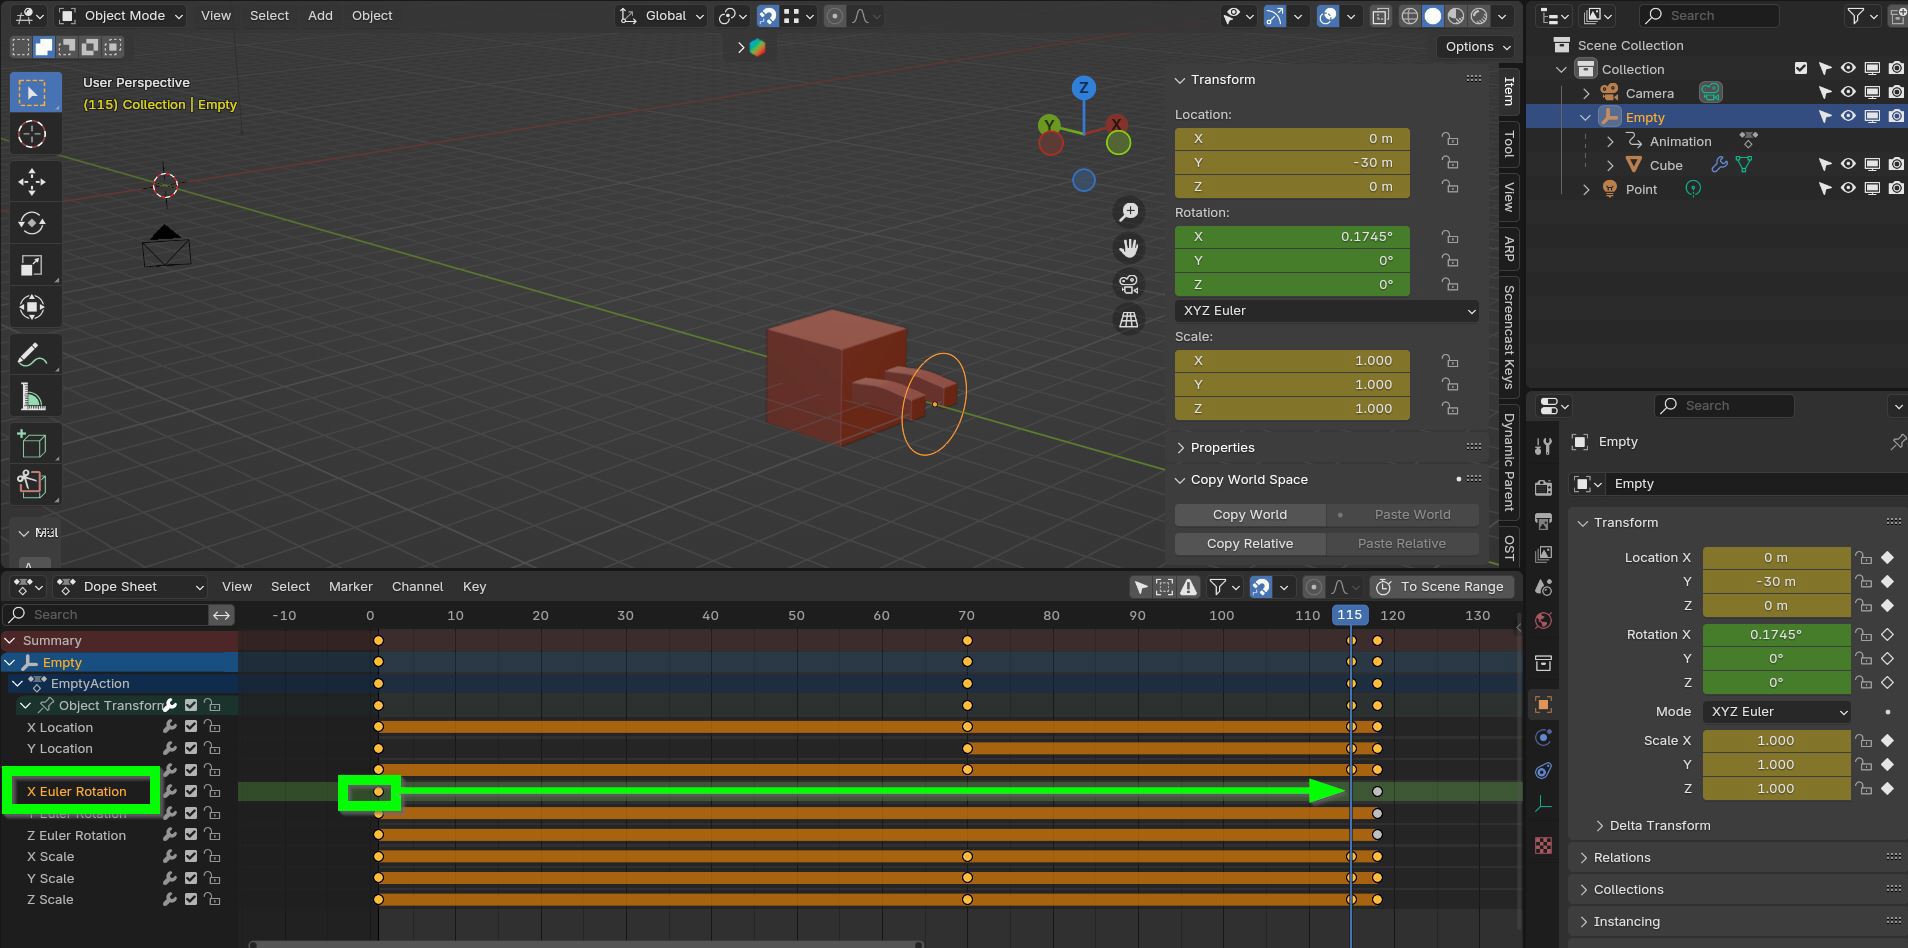Switch perspective/orthographic grid icon
The width and height of the screenshot is (1908, 948).
tap(1129, 320)
